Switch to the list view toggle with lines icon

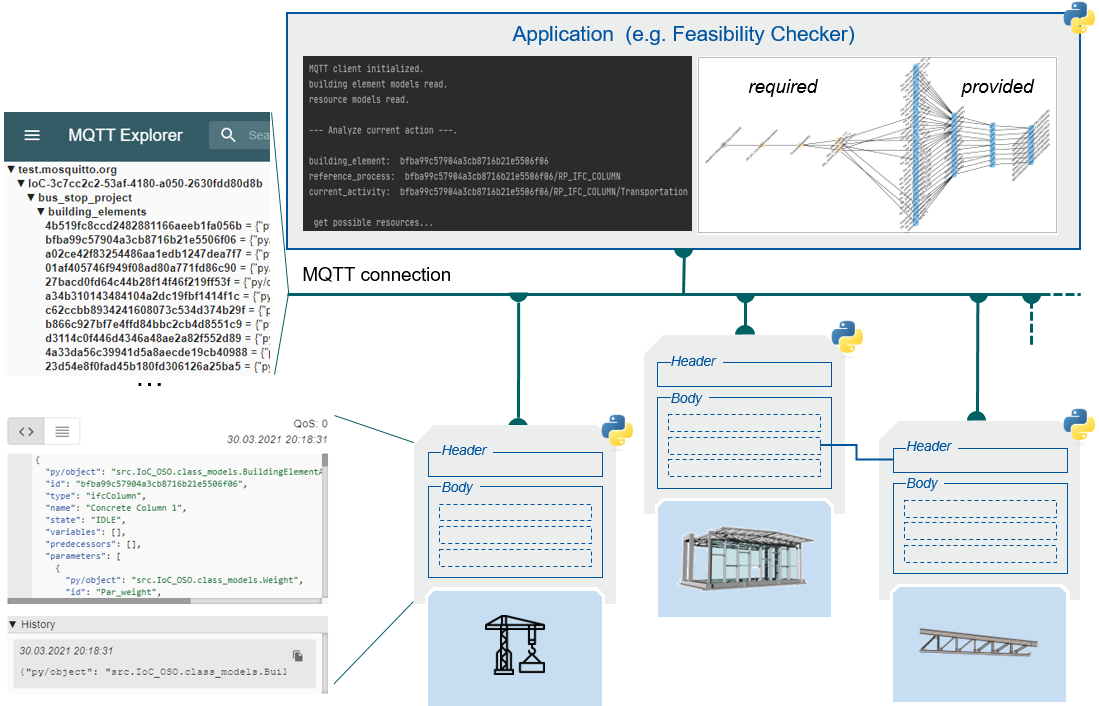(62, 431)
